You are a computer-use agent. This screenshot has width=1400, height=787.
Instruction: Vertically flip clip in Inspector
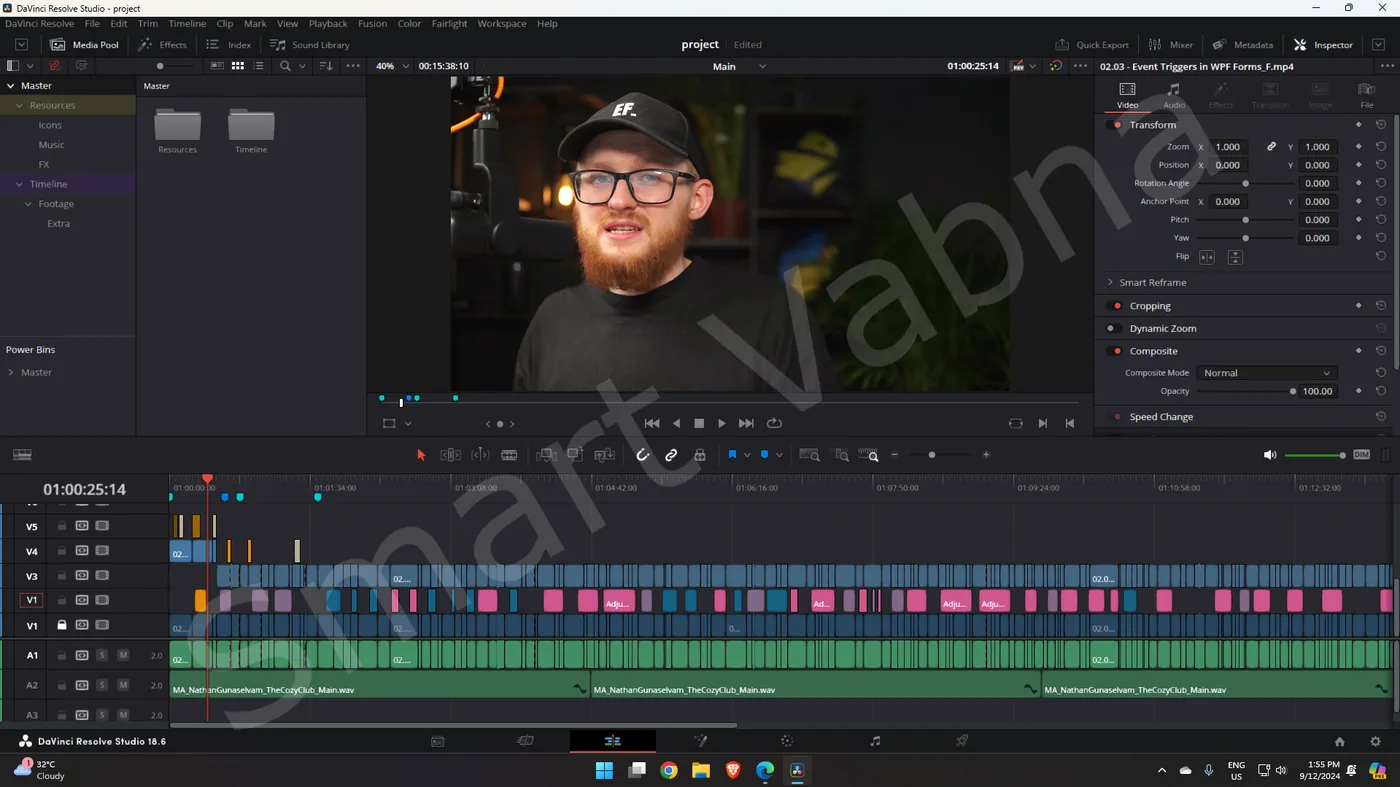coord(1235,257)
